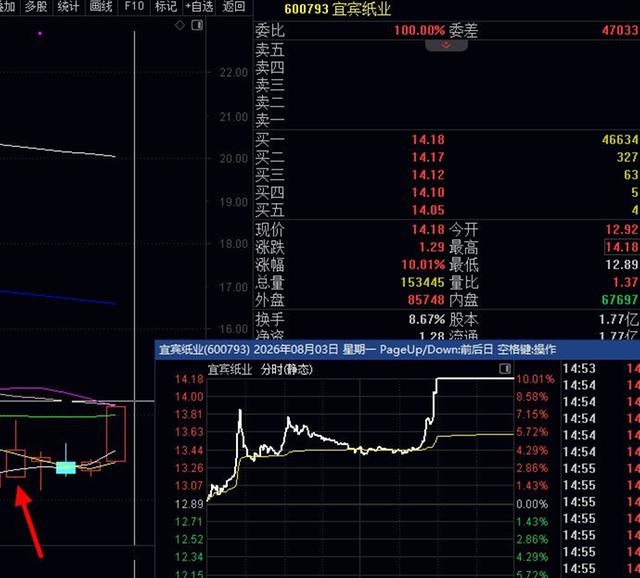Open the 统计 statistics tool

click(68, 7)
